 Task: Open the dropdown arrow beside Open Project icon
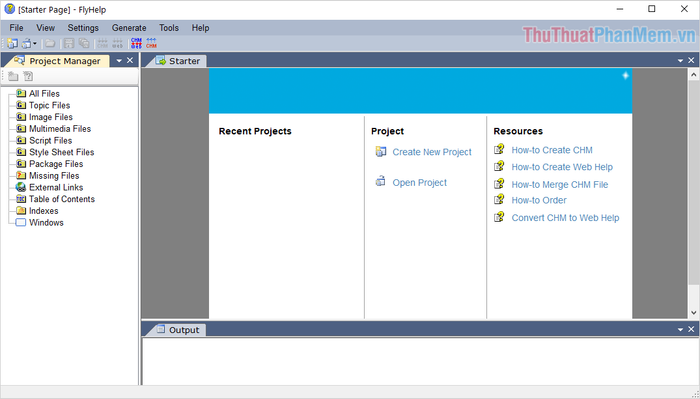tap(35, 43)
